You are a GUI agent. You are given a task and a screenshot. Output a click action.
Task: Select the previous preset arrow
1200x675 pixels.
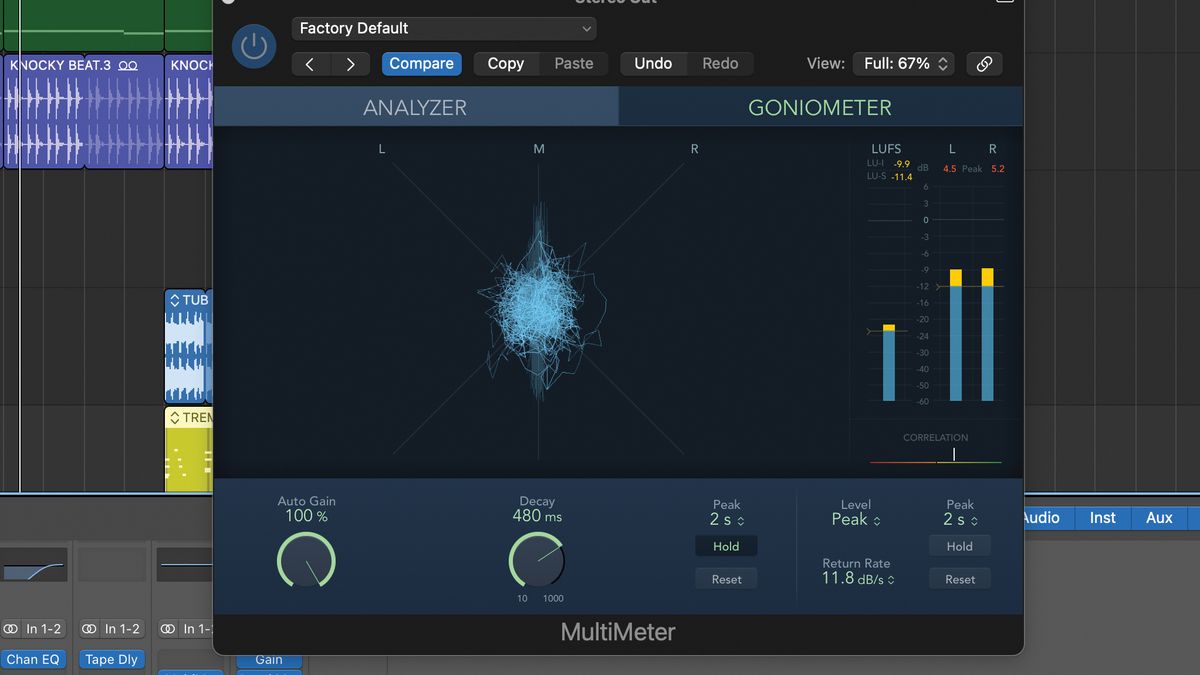[309, 63]
